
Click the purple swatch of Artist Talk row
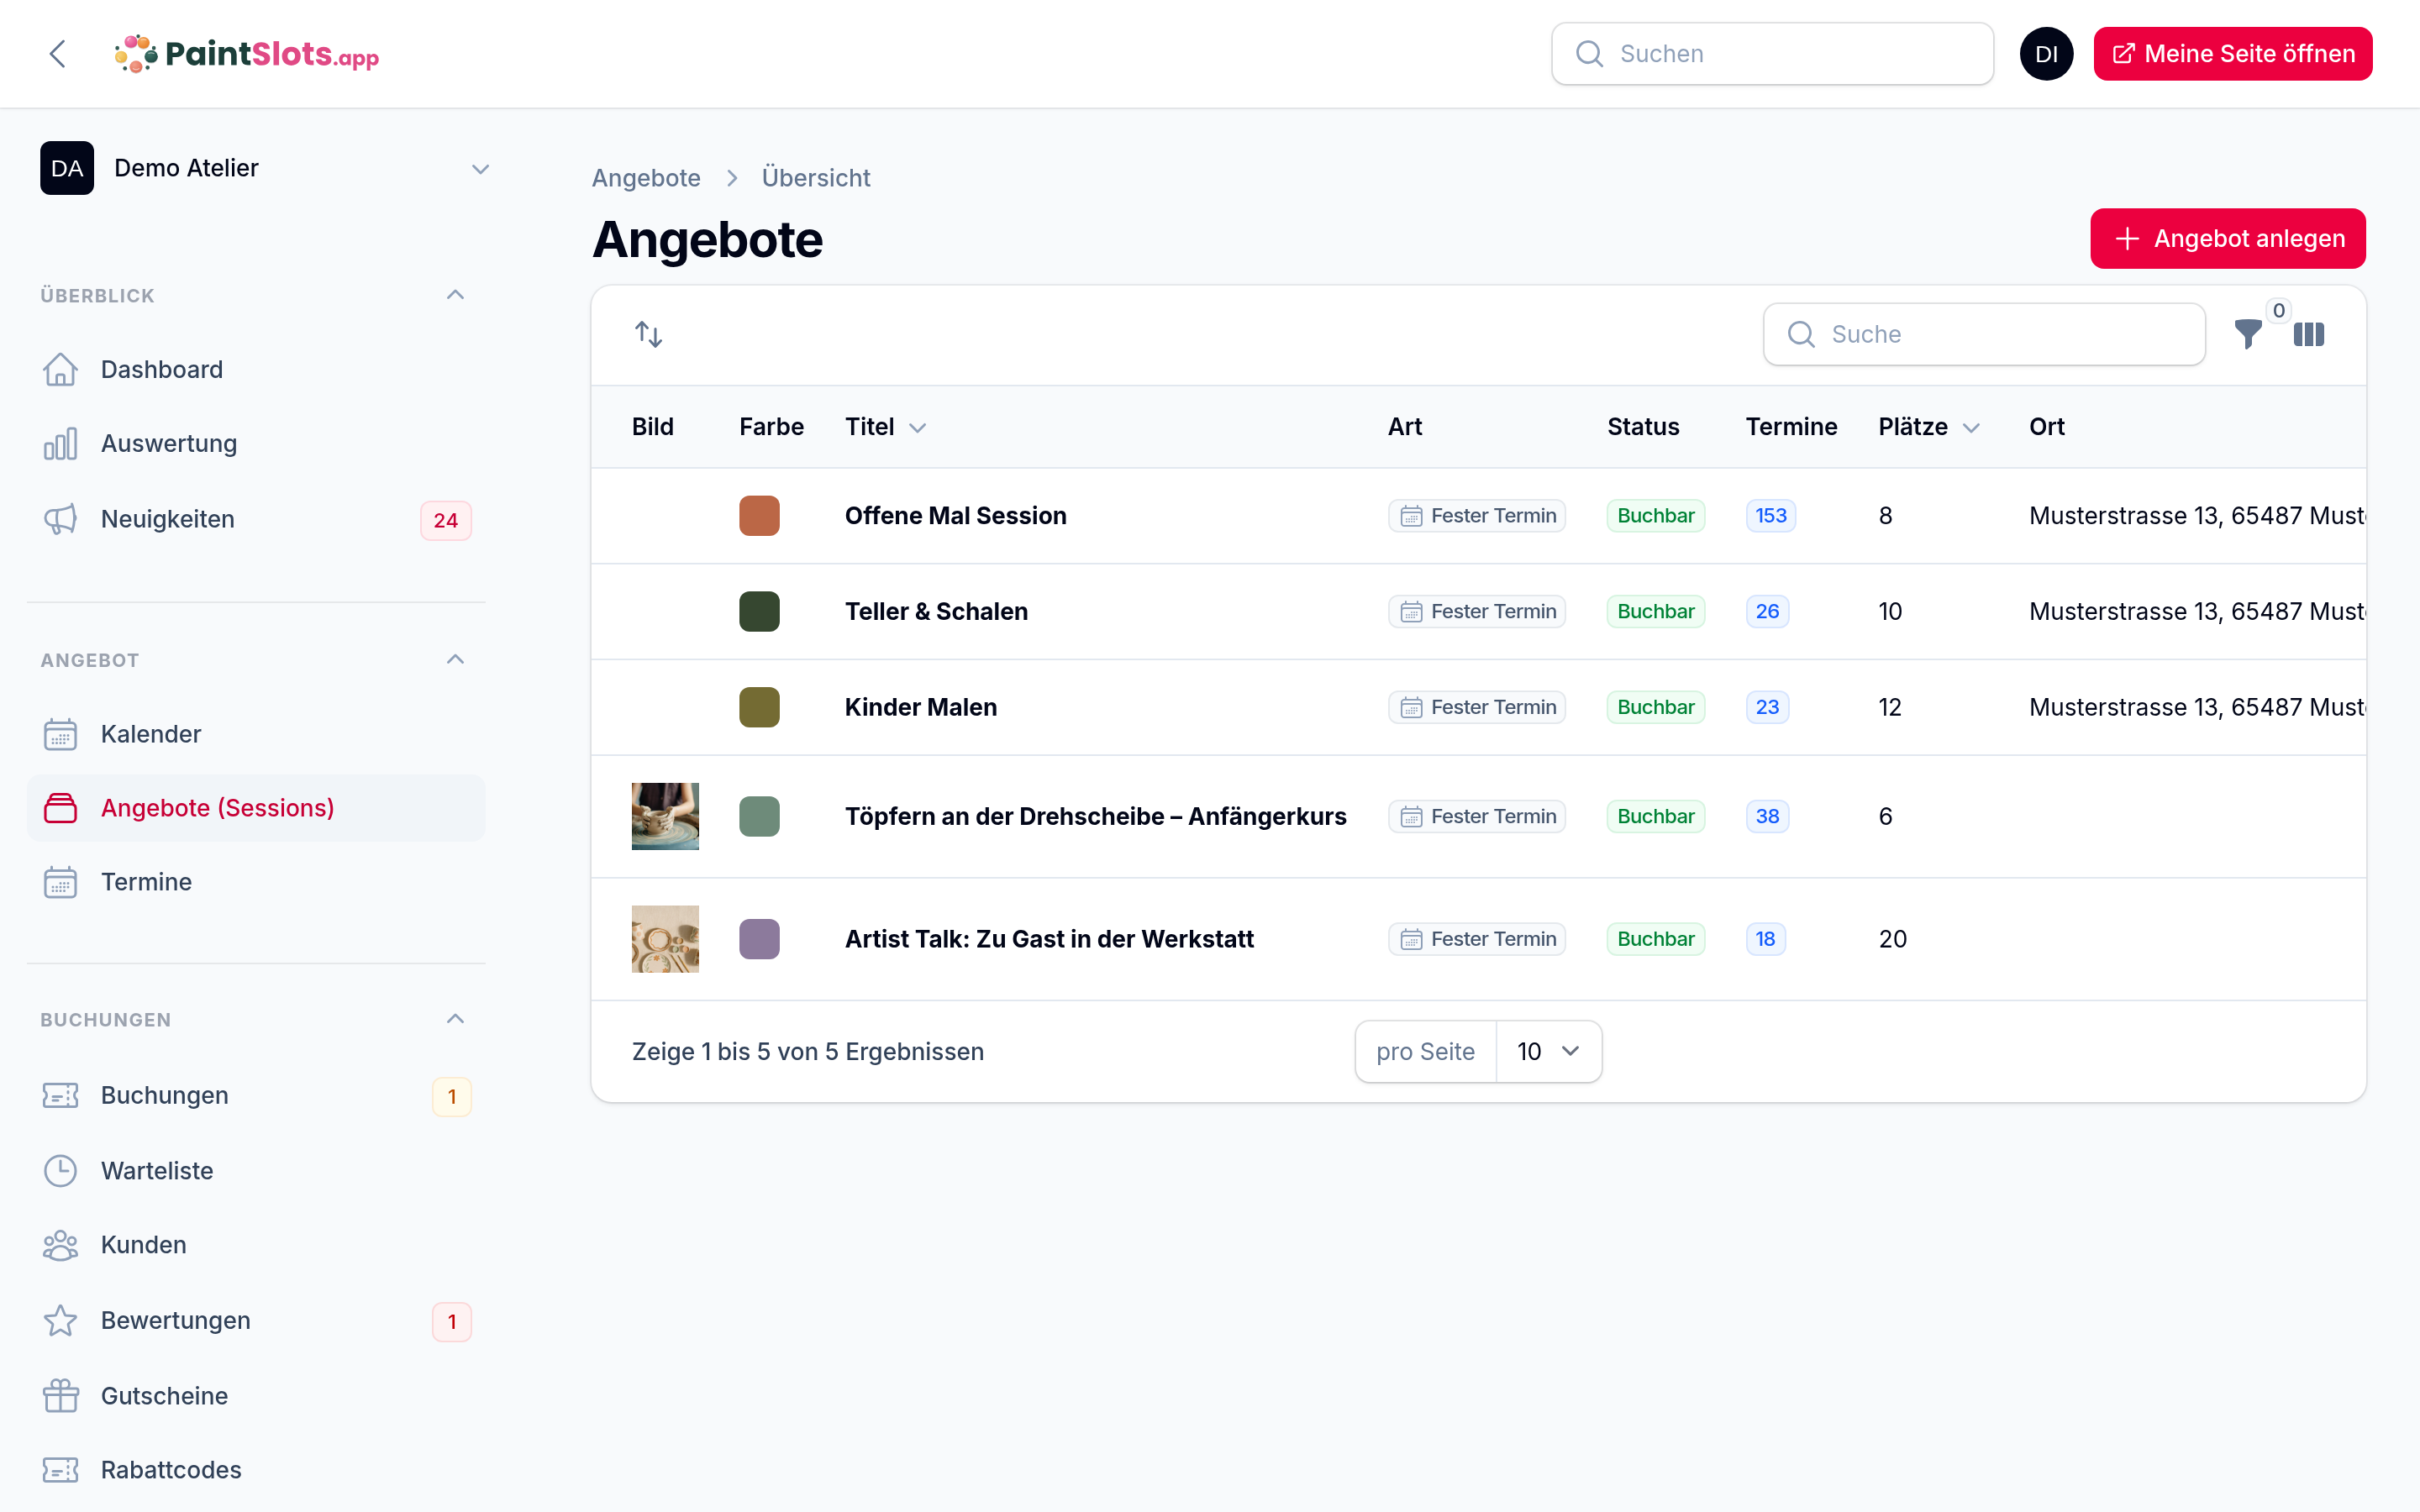click(759, 939)
